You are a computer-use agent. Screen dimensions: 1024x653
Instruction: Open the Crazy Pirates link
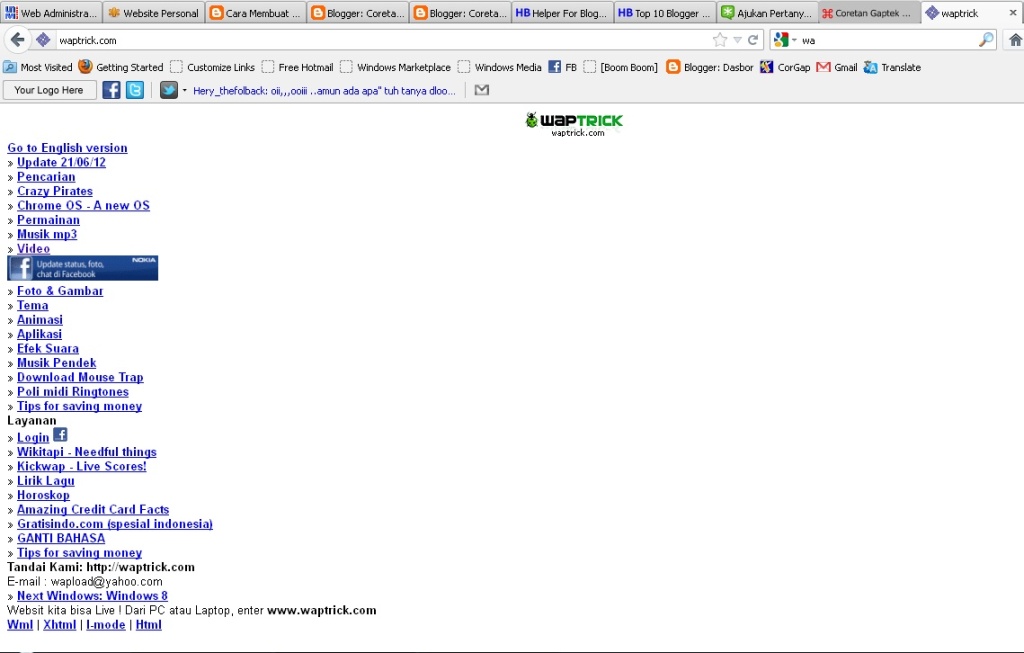pos(55,191)
